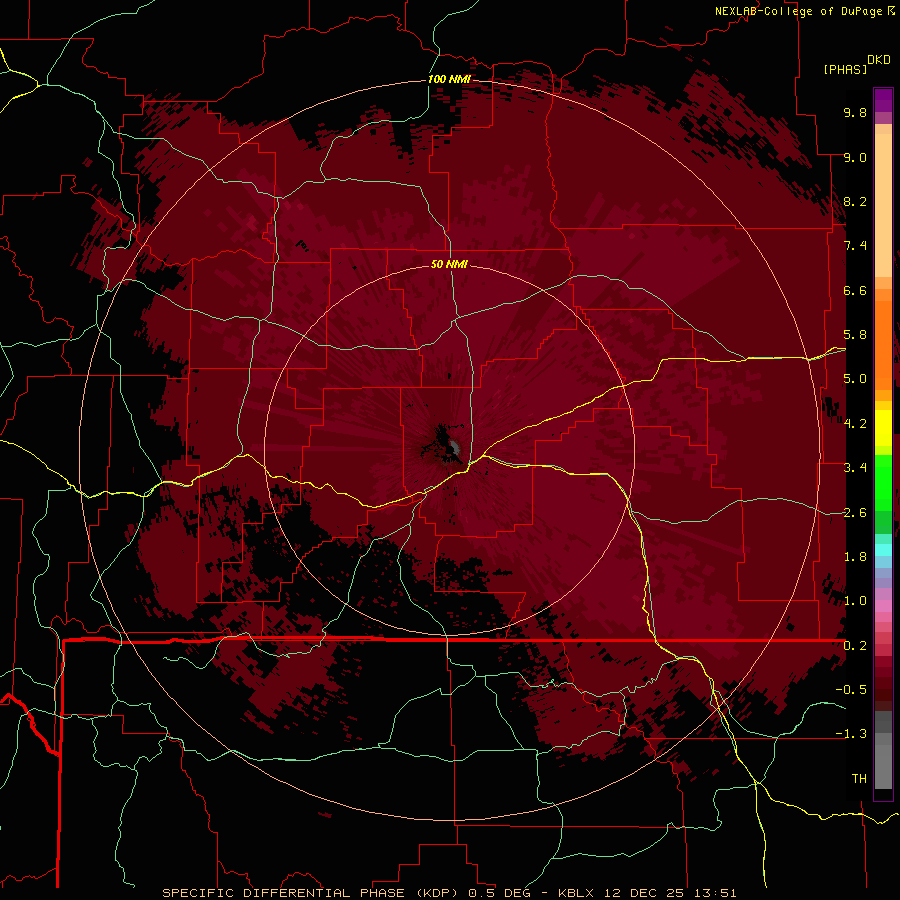The image size is (900, 900).
Task: Select the 7.4 scale value
Action: [855, 246]
